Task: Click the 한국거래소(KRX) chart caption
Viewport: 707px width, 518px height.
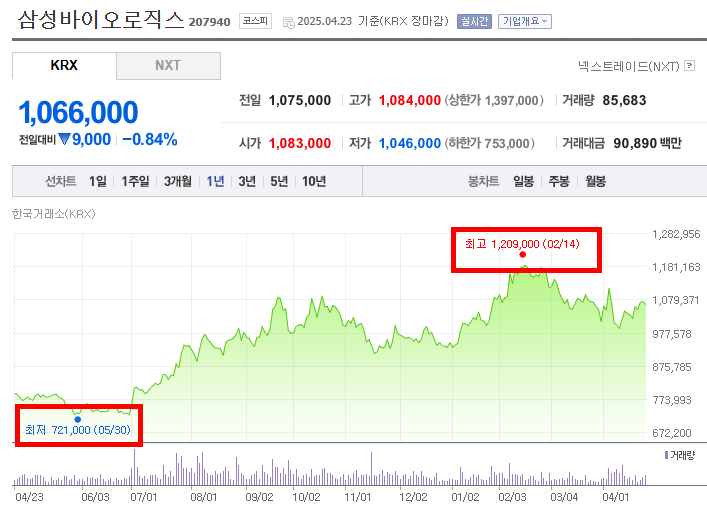Action: [x=54, y=214]
